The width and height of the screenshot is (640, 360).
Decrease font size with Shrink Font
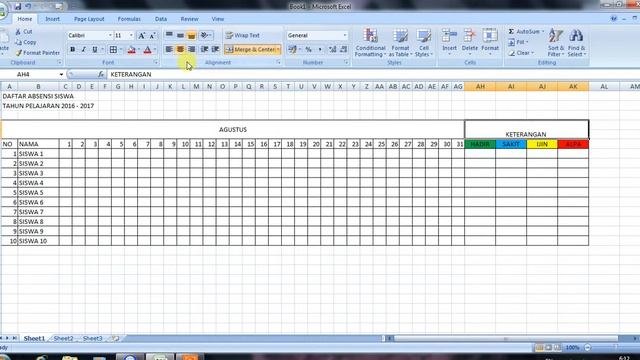[x=152, y=36]
